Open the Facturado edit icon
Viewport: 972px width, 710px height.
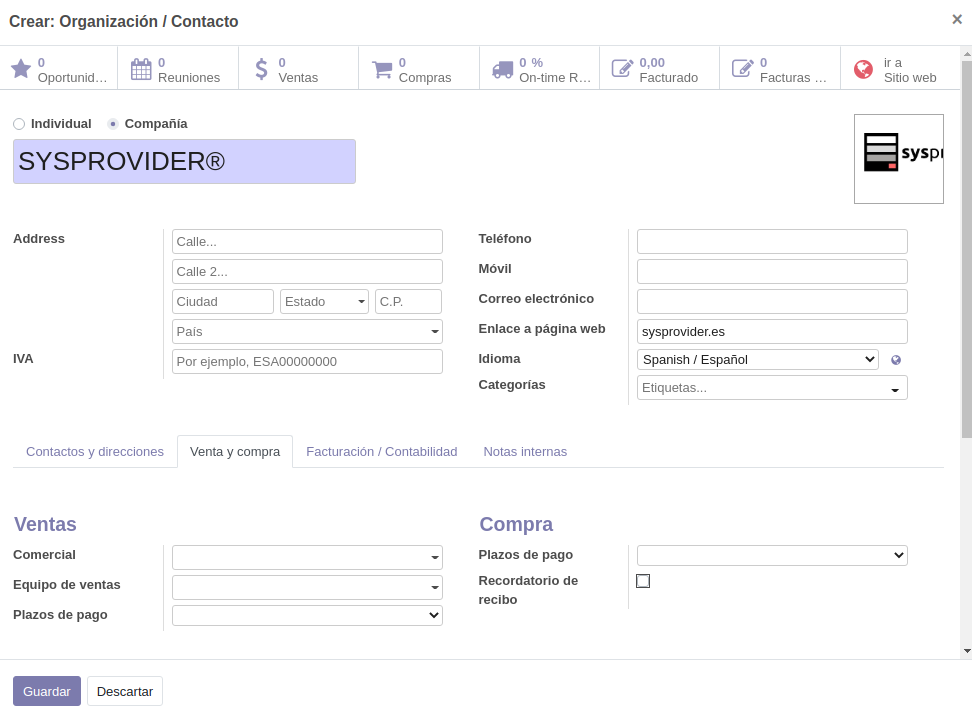(x=622, y=69)
